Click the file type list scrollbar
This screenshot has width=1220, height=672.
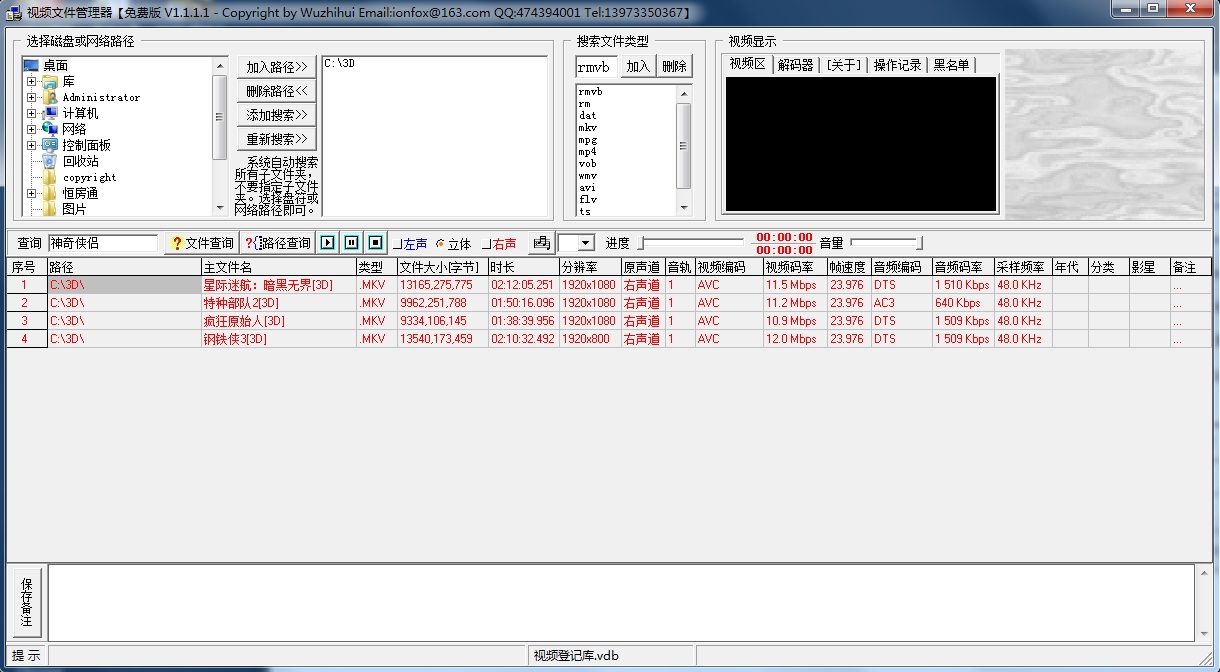click(684, 151)
